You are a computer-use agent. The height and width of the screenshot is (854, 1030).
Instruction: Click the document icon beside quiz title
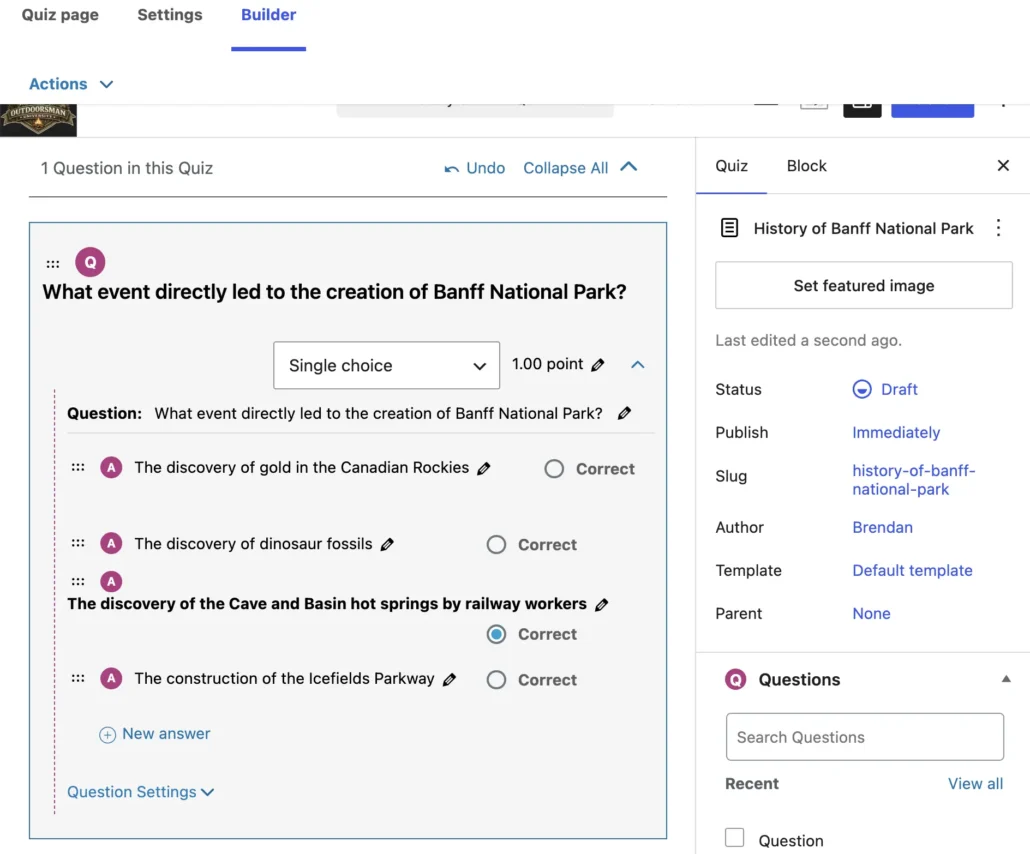[729, 228]
